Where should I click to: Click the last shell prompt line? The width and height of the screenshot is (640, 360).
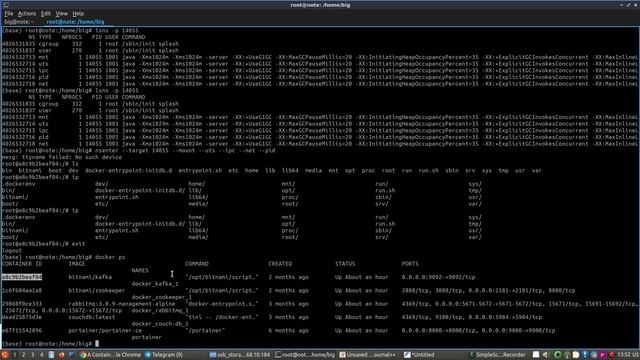[50, 344]
